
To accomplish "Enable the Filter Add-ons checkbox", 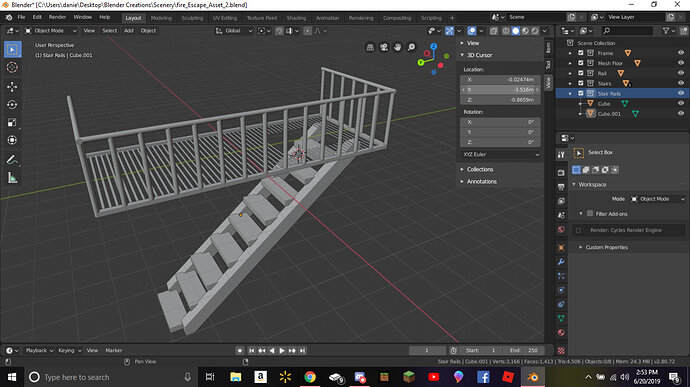I will click(590, 214).
